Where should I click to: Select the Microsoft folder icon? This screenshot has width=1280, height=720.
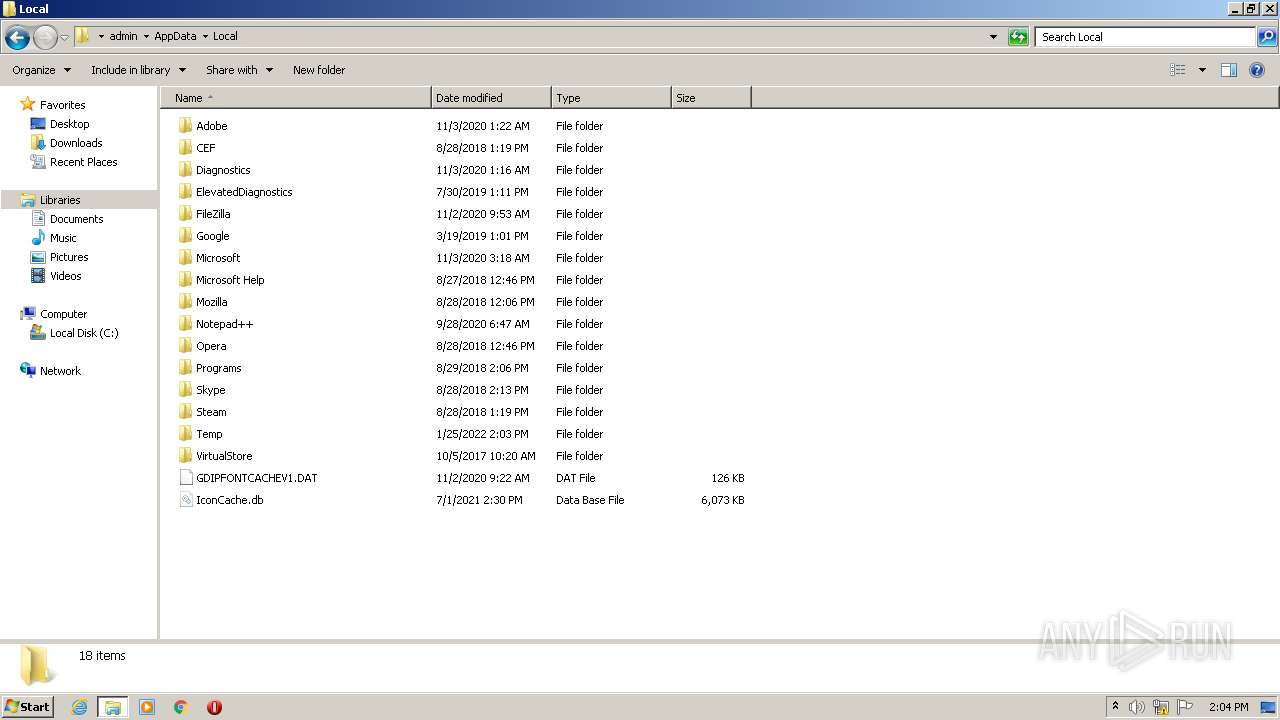coord(185,258)
